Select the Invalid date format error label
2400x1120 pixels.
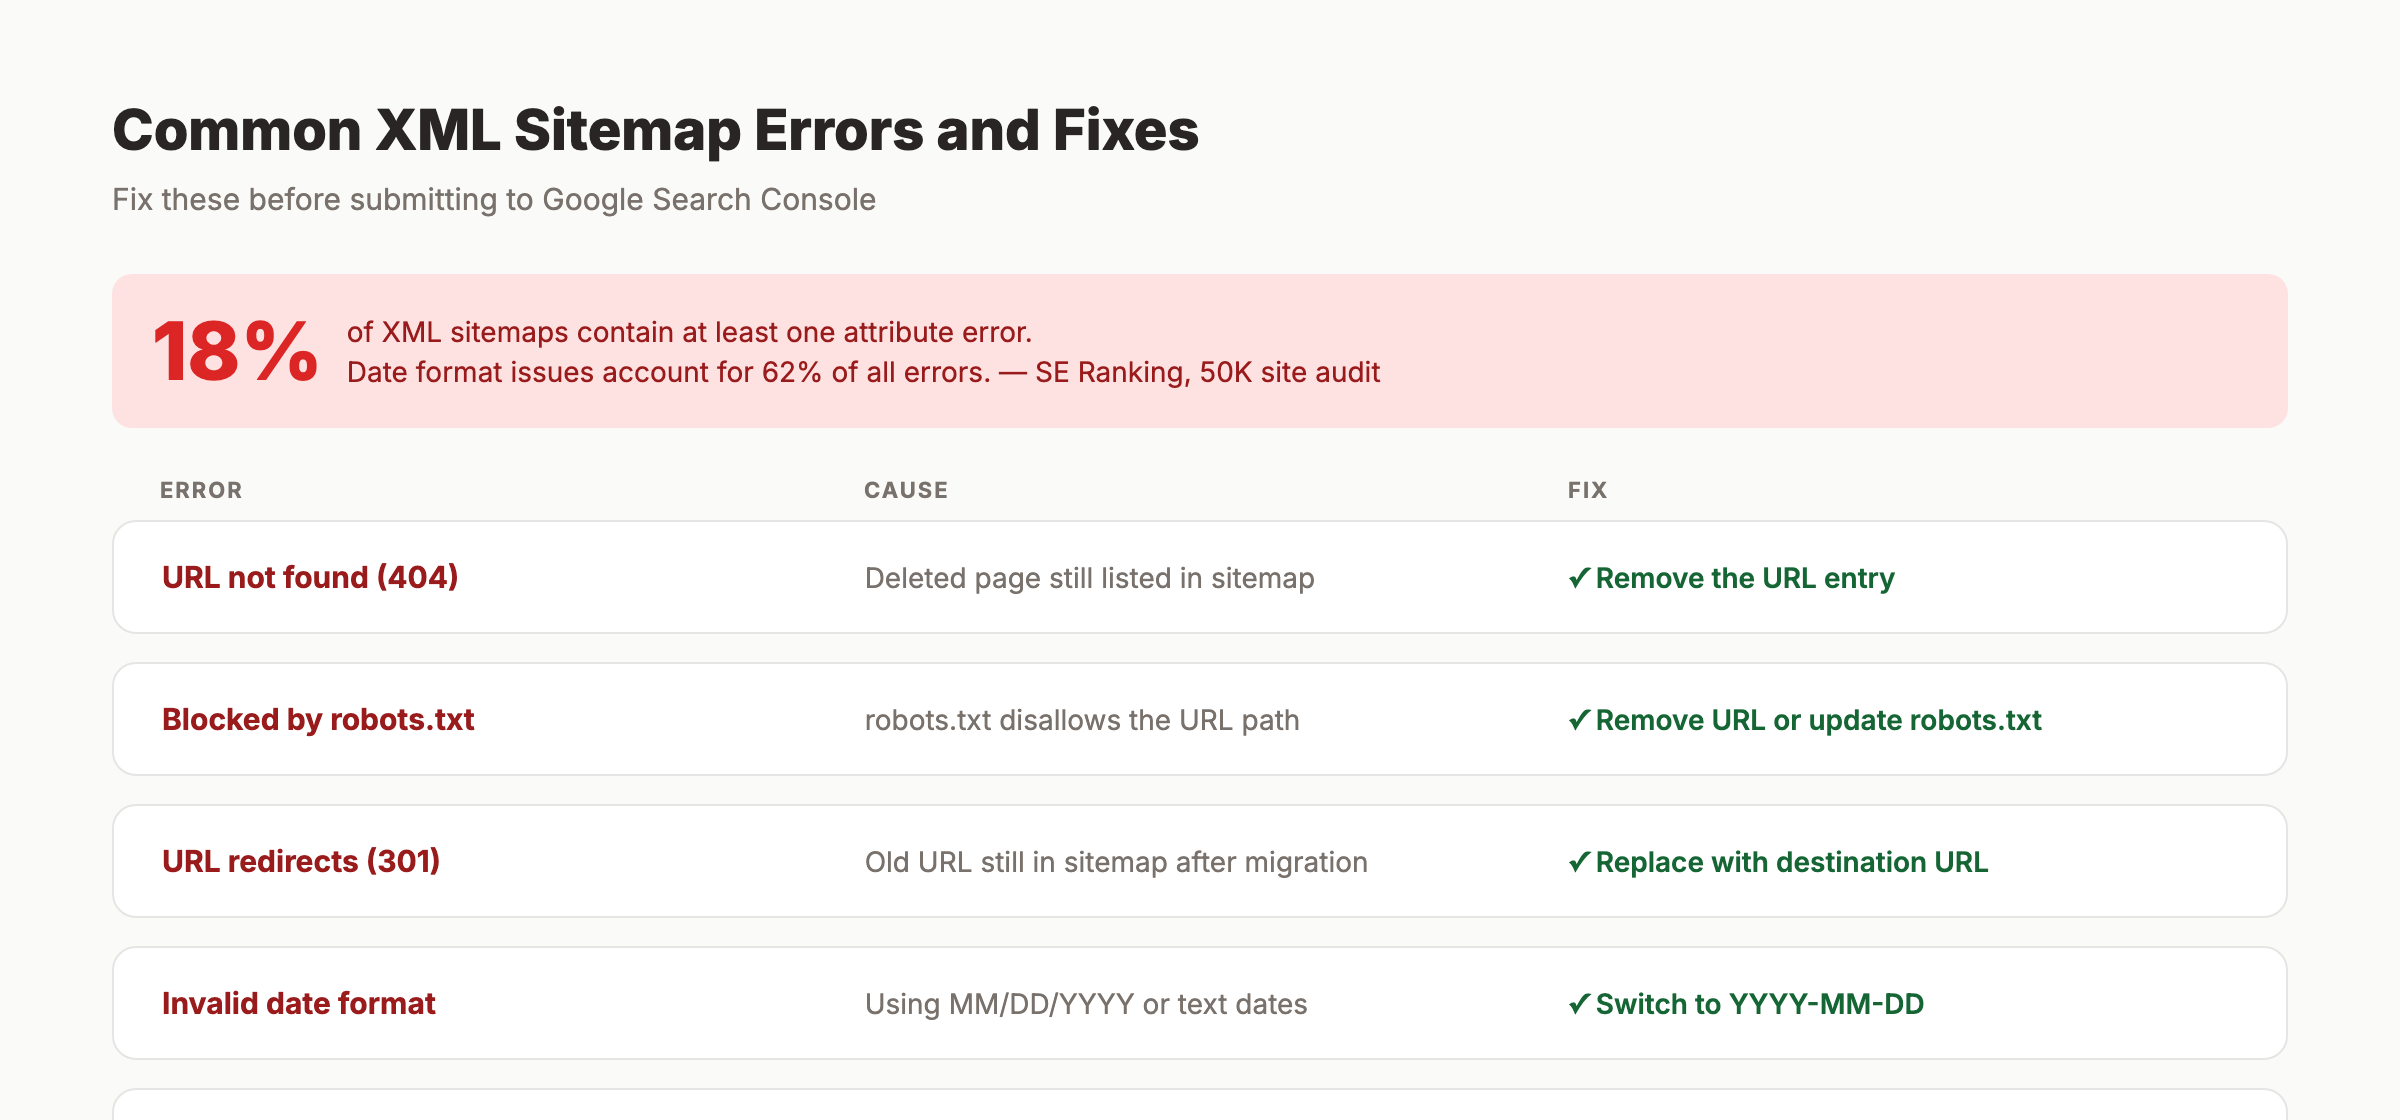(299, 1003)
